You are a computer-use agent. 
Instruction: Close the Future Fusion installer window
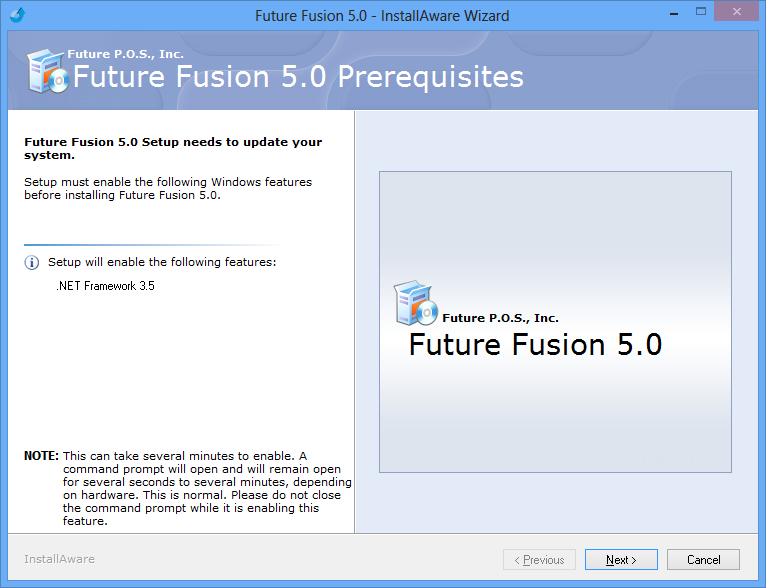click(x=737, y=12)
